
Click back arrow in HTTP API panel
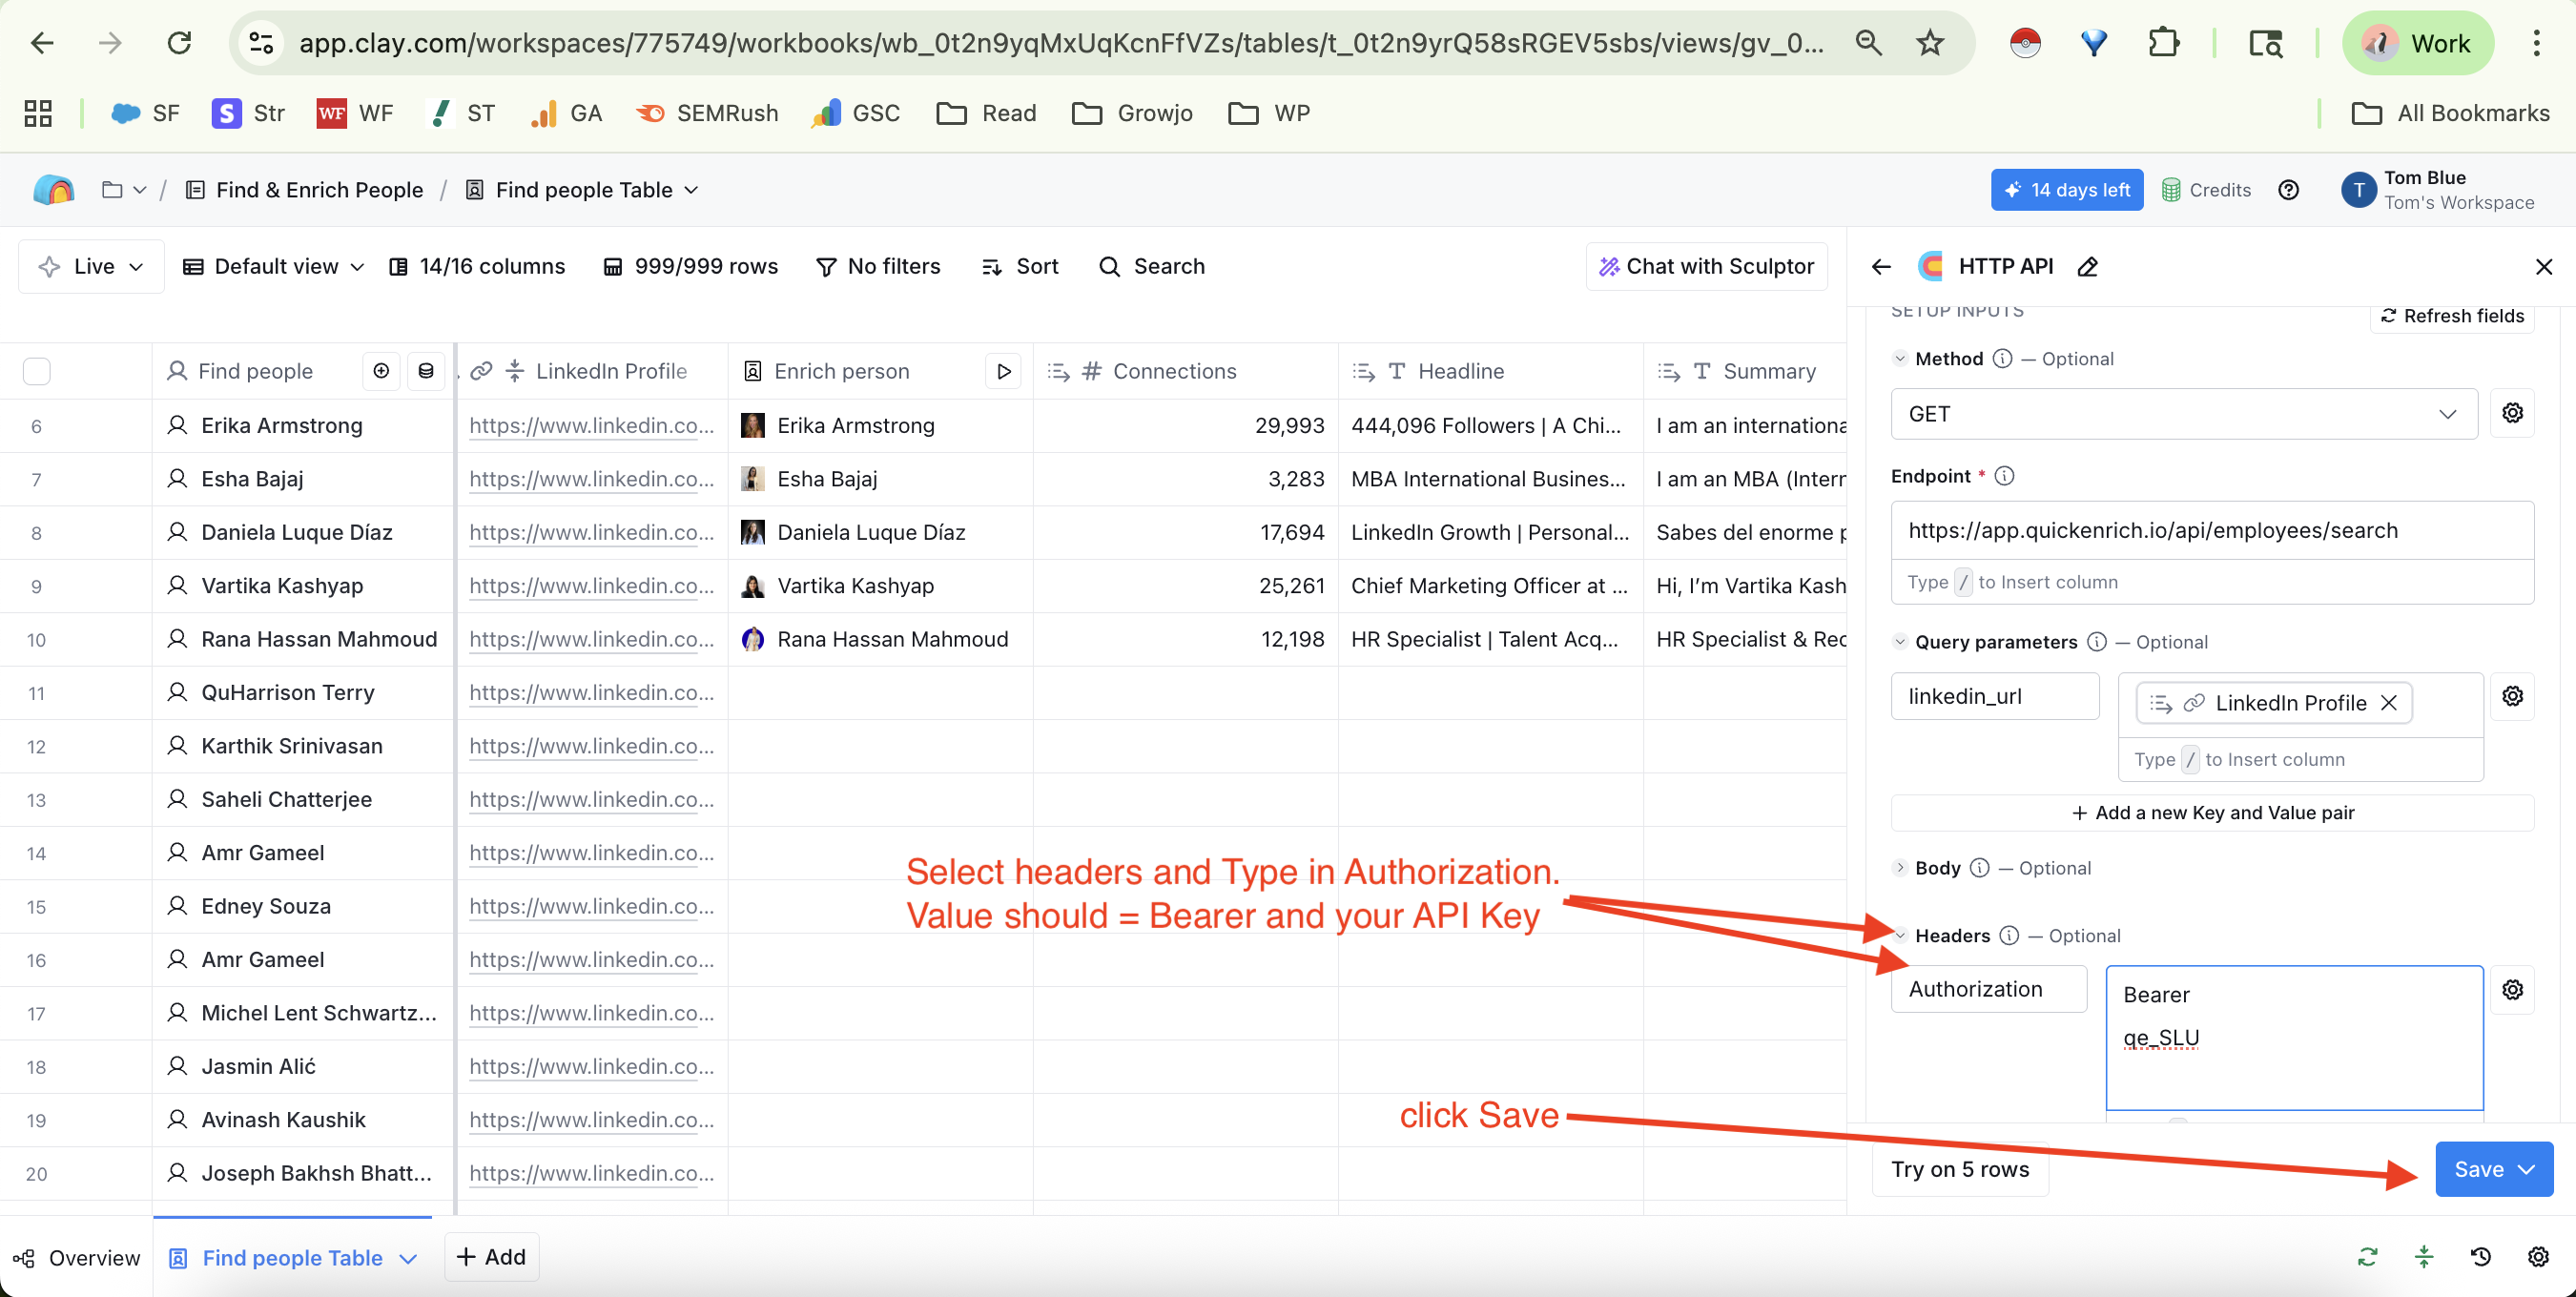point(1881,267)
